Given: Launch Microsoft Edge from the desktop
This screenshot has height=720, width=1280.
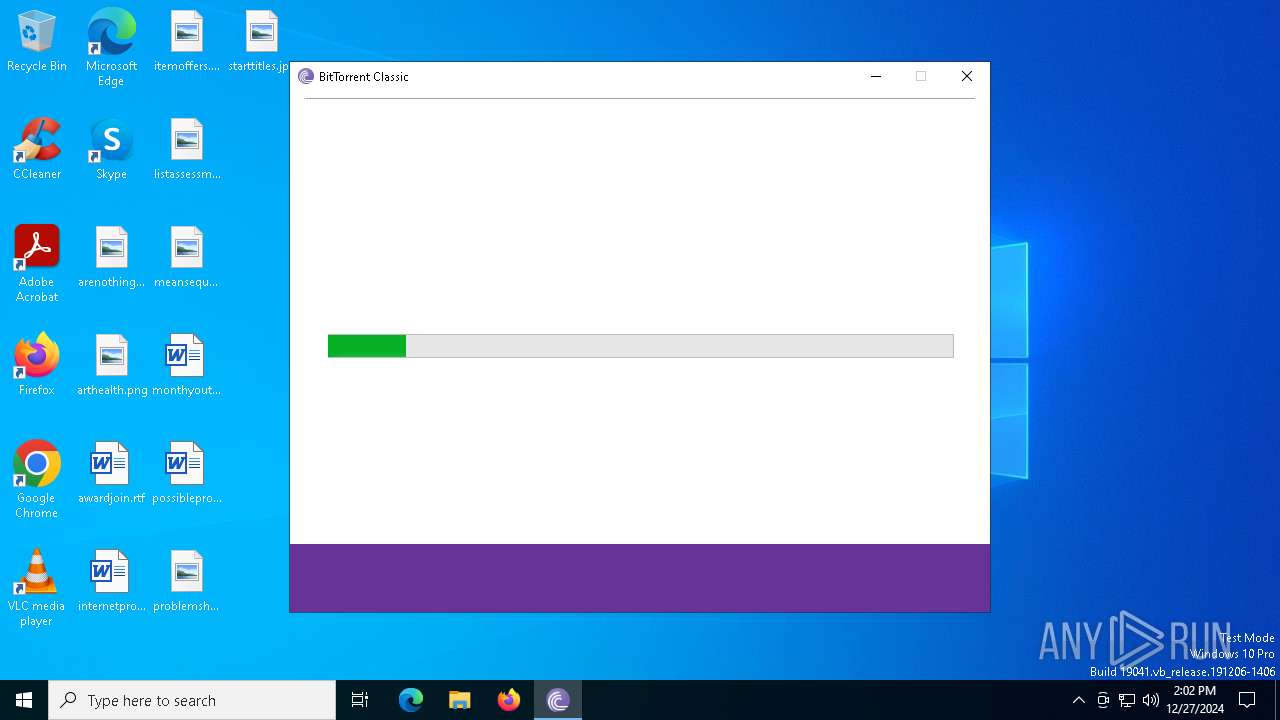Looking at the screenshot, I should click(111, 47).
